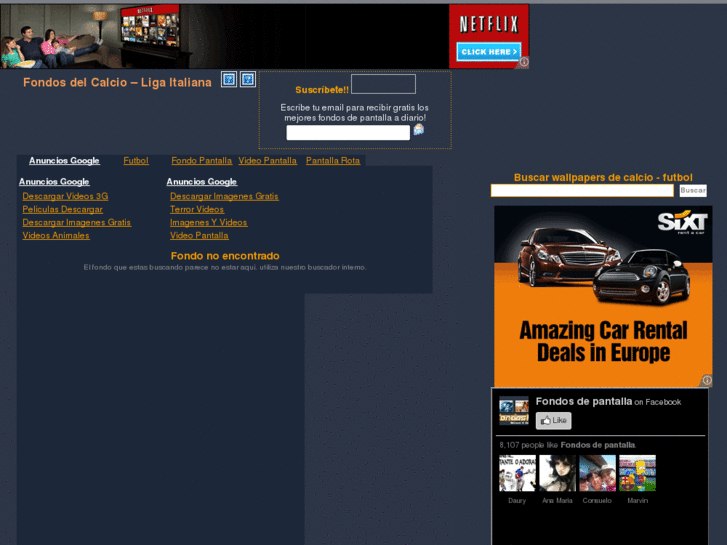Click the ad info icon on Netflix banner
This screenshot has width=727, height=545.
click(x=523, y=62)
